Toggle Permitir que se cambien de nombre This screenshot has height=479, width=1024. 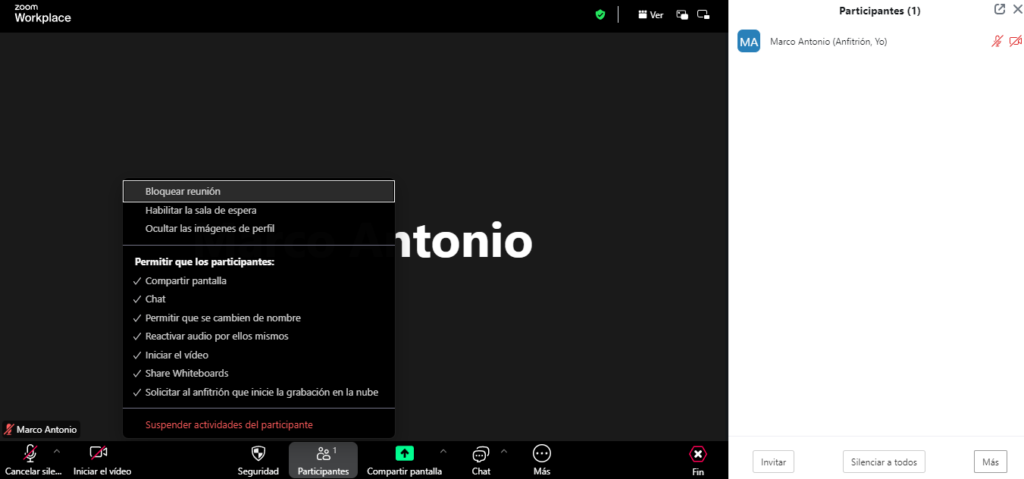click(222, 318)
